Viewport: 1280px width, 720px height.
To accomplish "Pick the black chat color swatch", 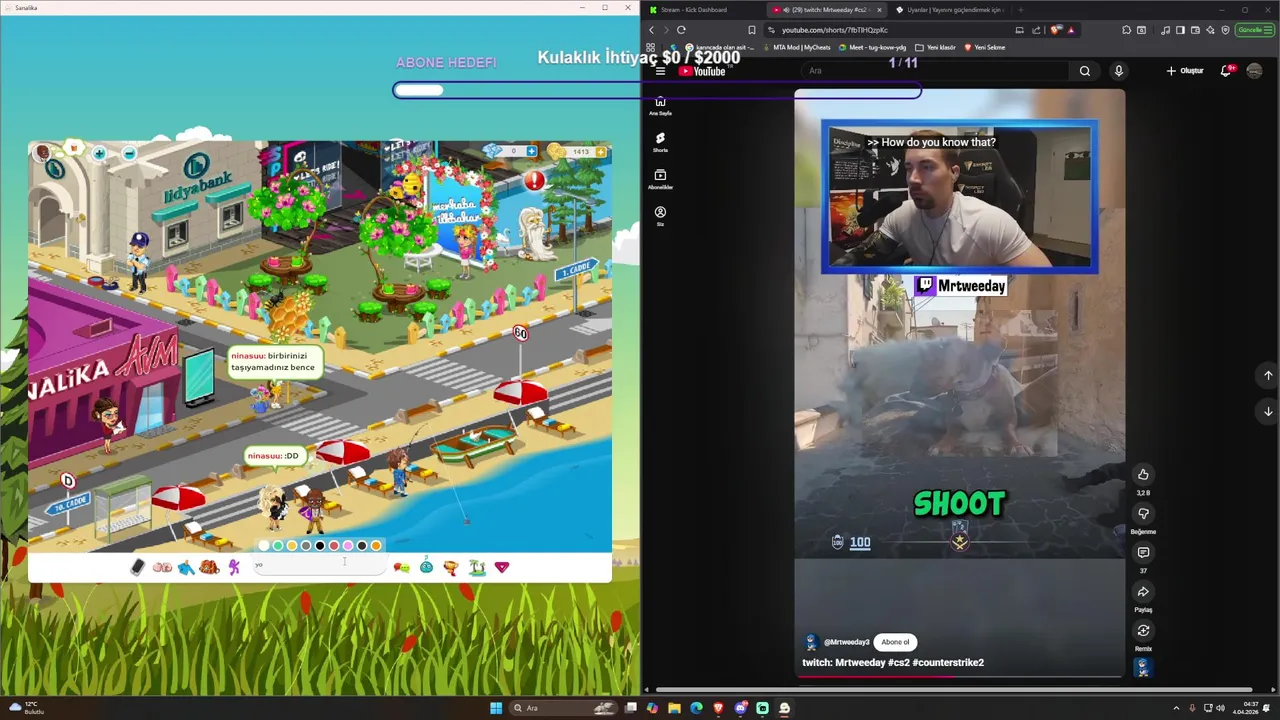I will point(320,545).
